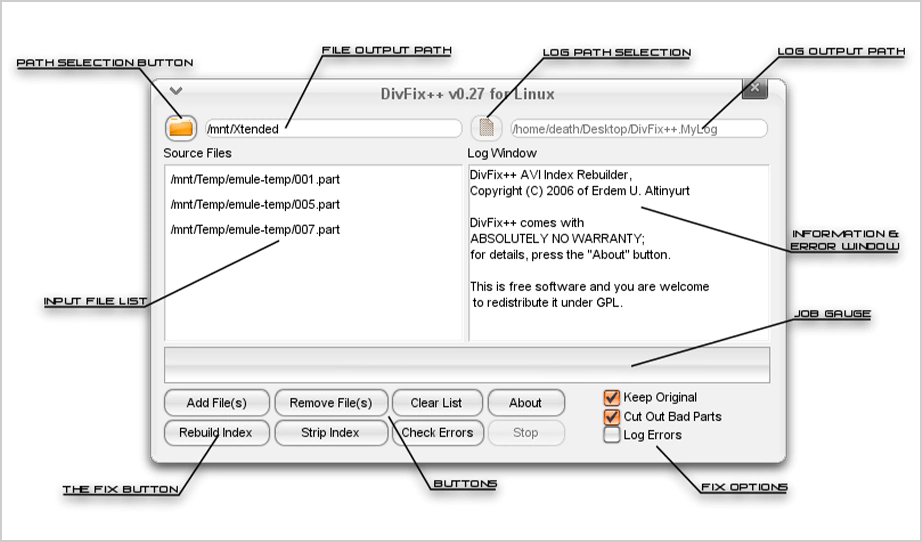Disable the Cut Out Bad Parts option
This screenshot has width=922, height=542.
[x=612, y=417]
